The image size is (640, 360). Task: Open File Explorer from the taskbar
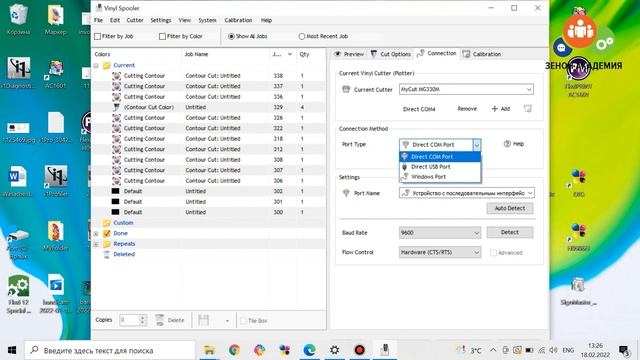point(209,350)
